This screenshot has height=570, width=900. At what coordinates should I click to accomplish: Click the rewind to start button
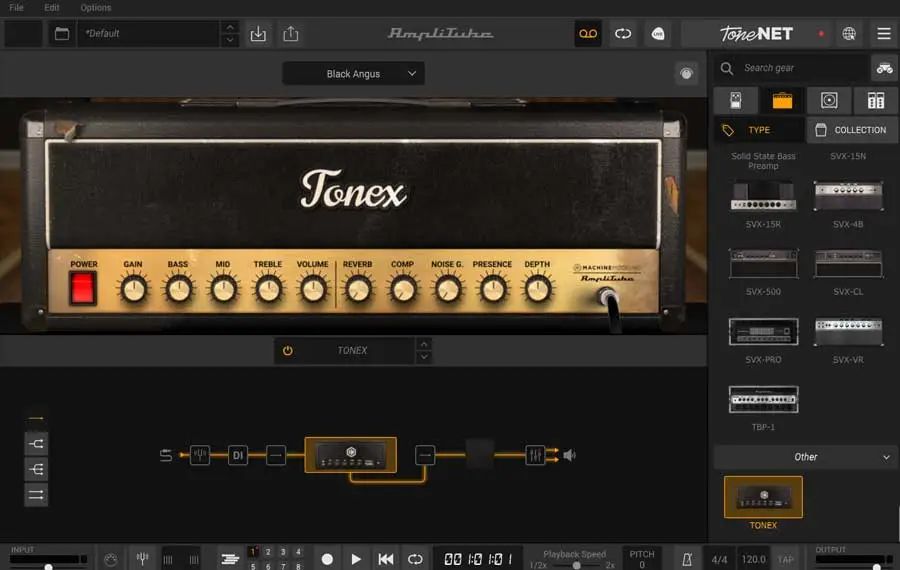[x=386, y=559]
